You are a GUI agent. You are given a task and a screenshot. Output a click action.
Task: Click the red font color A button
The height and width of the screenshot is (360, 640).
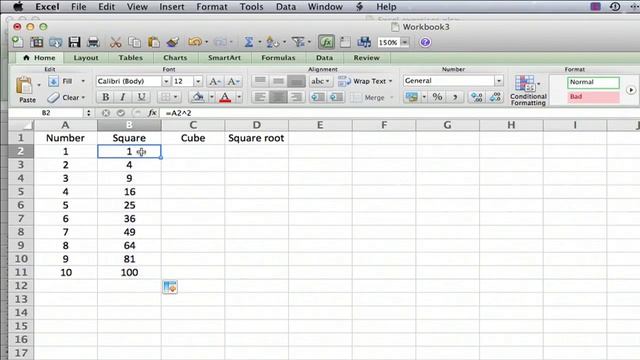(x=225, y=97)
